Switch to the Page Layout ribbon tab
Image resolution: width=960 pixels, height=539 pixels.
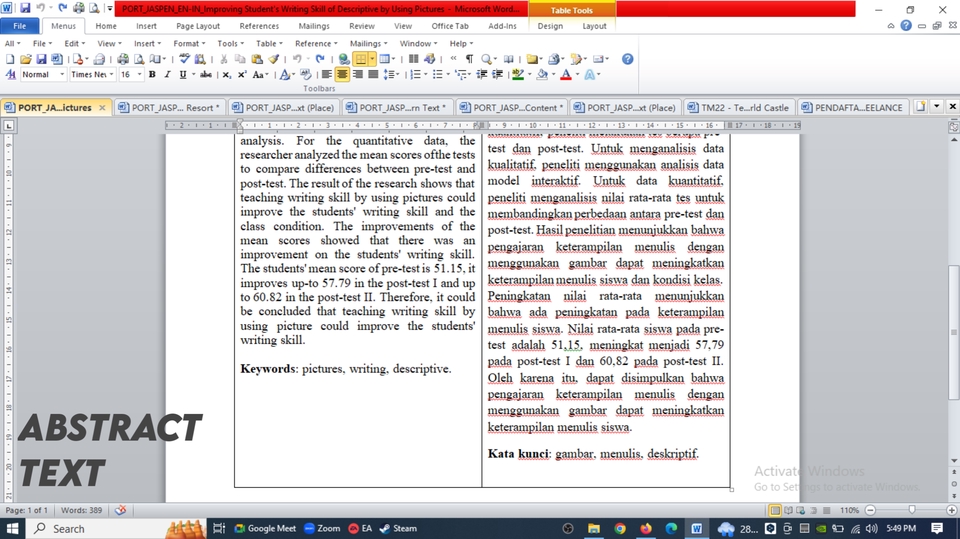click(x=198, y=26)
